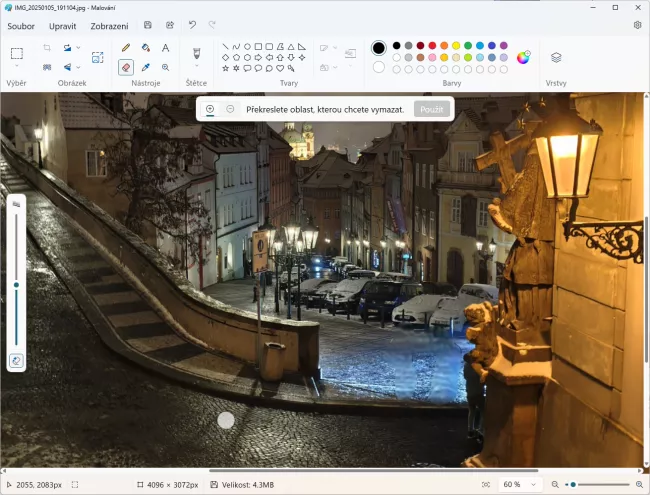The image size is (650, 495).
Task: Click the Eraser tool
Action: click(126, 67)
